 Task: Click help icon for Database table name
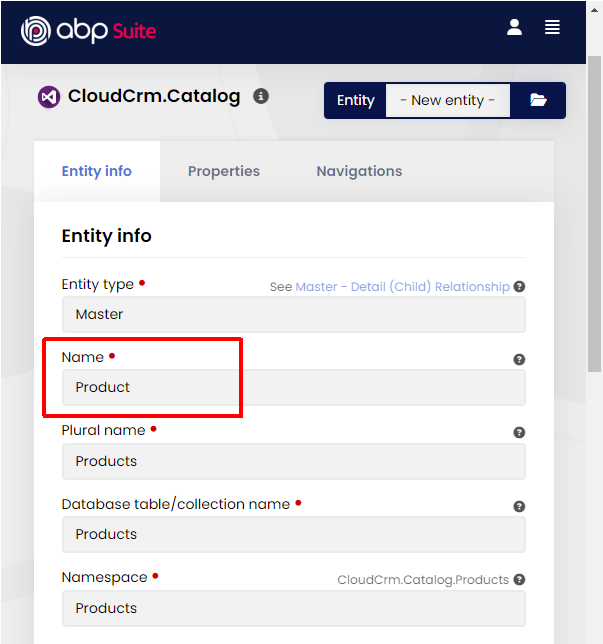point(519,507)
